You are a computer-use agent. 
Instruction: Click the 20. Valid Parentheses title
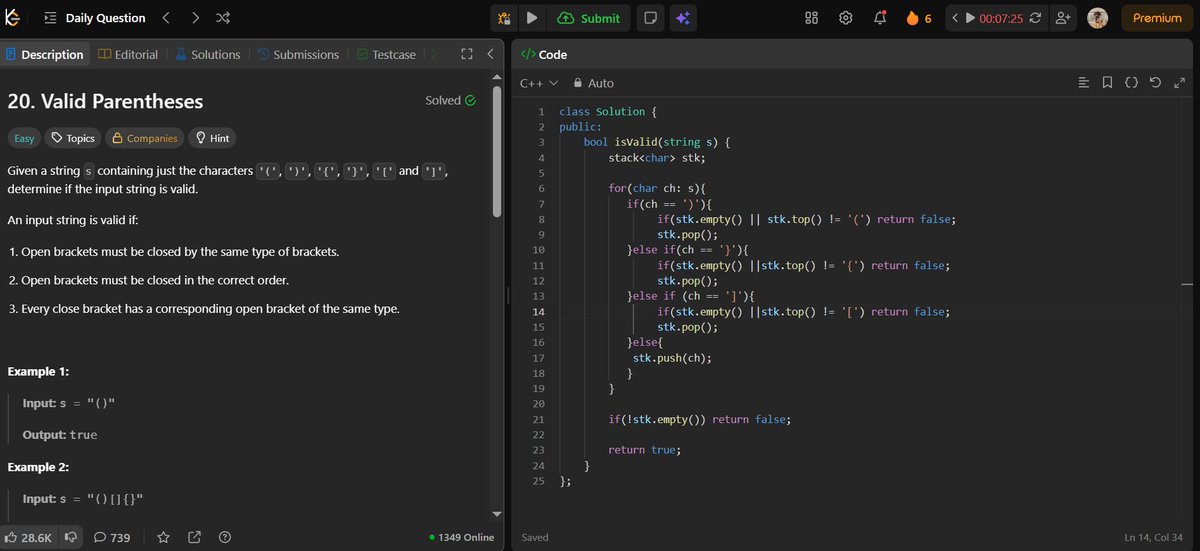pyautogui.click(x=105, y=101)
